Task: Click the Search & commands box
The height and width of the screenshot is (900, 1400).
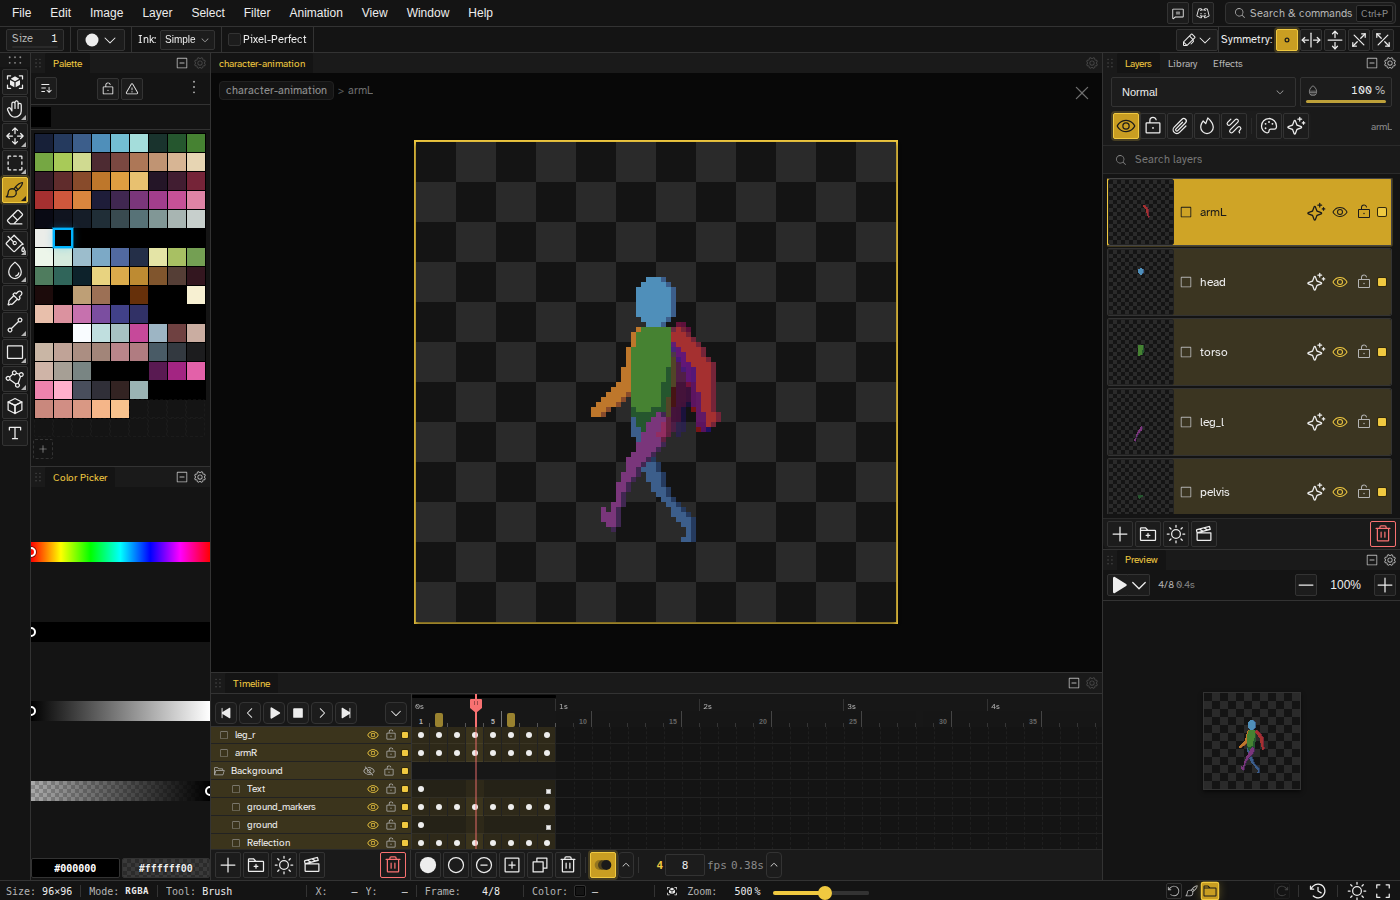Action: click(x=1310, y=13)
